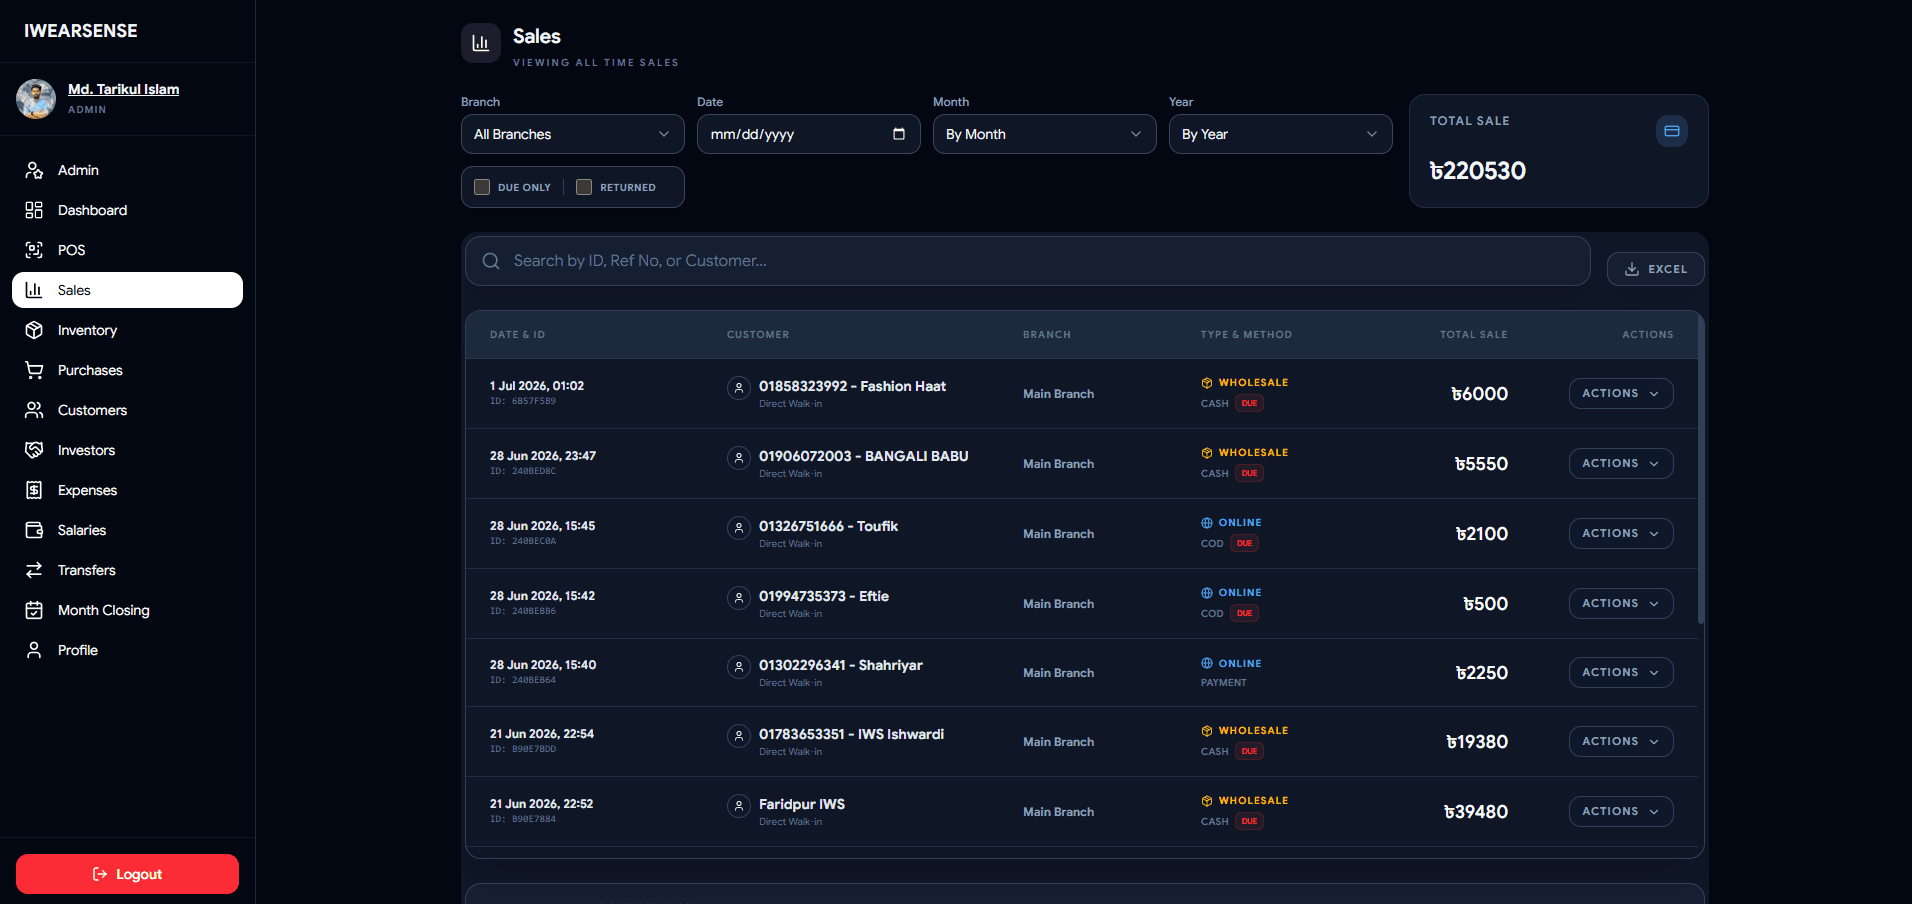
Task: Enable the Due Only checkbox
Action: tap(482, 187)
